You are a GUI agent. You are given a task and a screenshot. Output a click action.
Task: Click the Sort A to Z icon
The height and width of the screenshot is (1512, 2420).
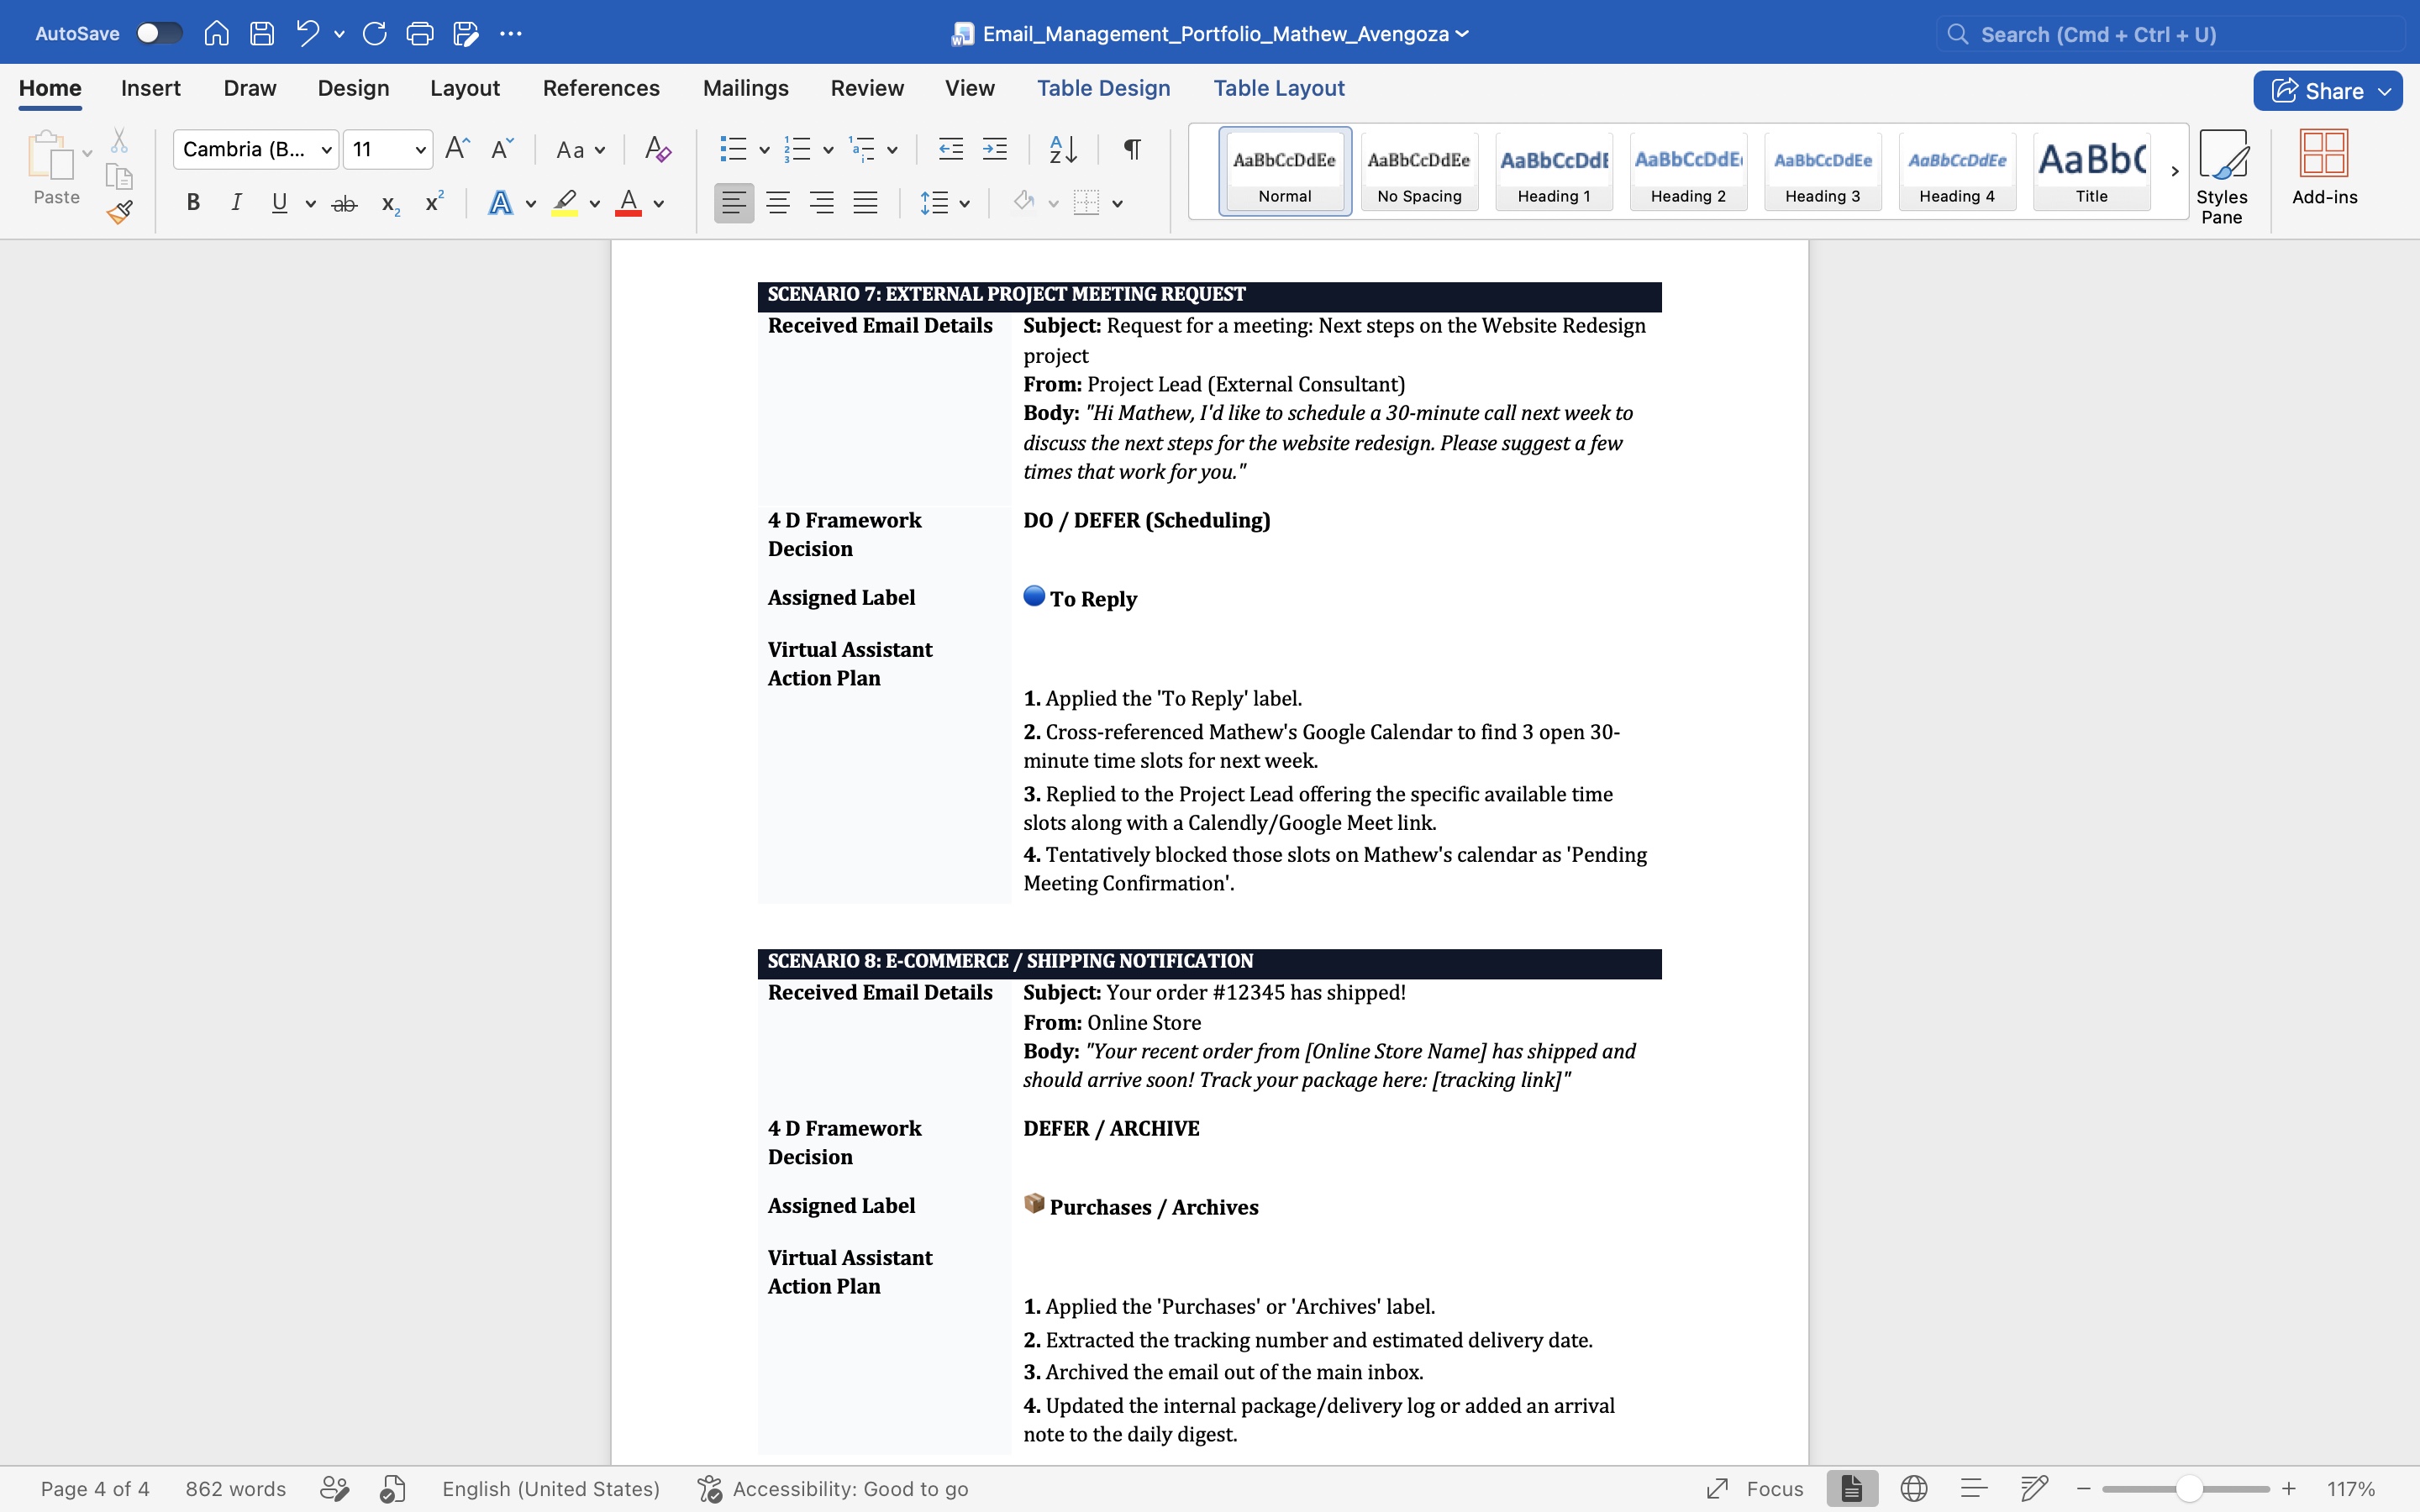(1062, 149)
